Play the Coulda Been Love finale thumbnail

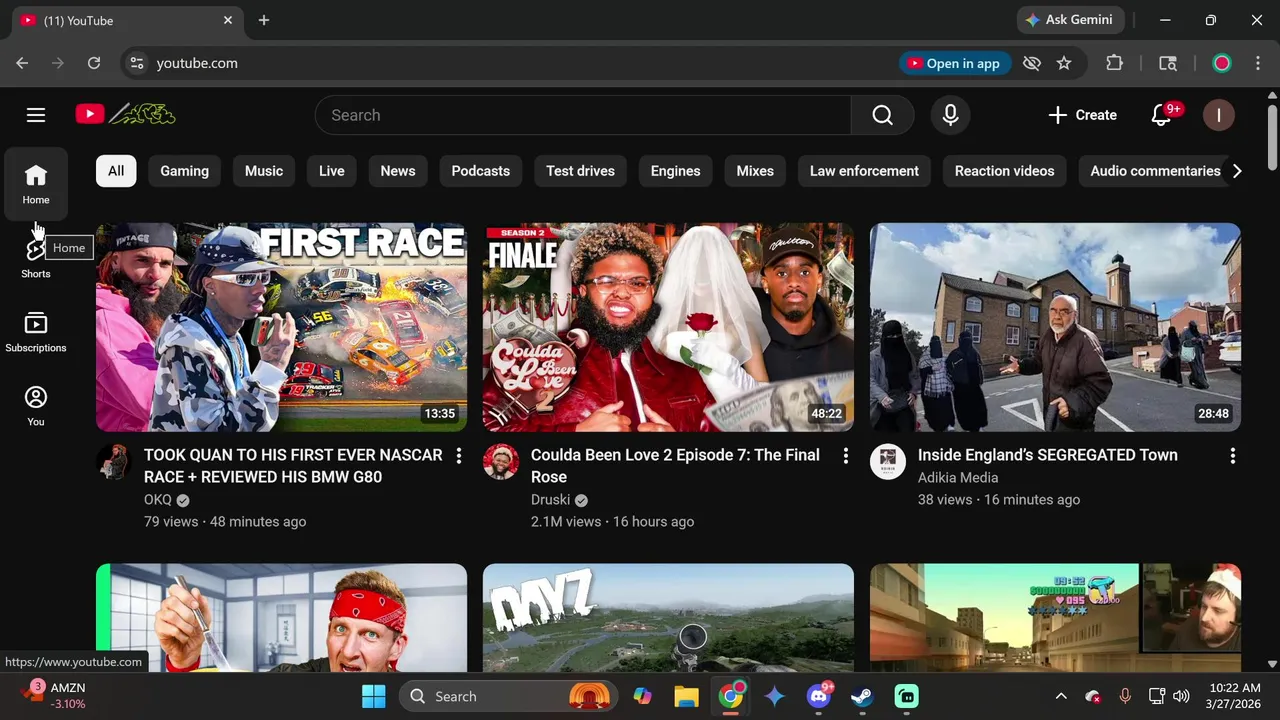coord(668,327)
